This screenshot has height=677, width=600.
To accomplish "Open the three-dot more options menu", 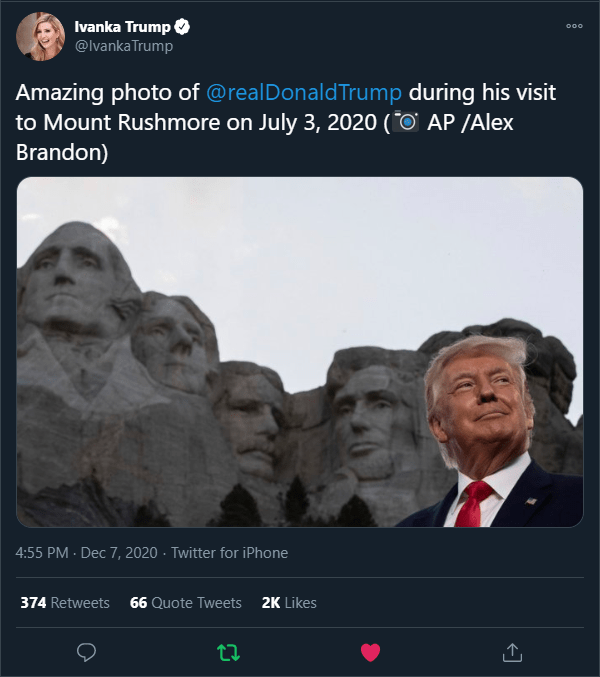I will (x=574, y=26).
